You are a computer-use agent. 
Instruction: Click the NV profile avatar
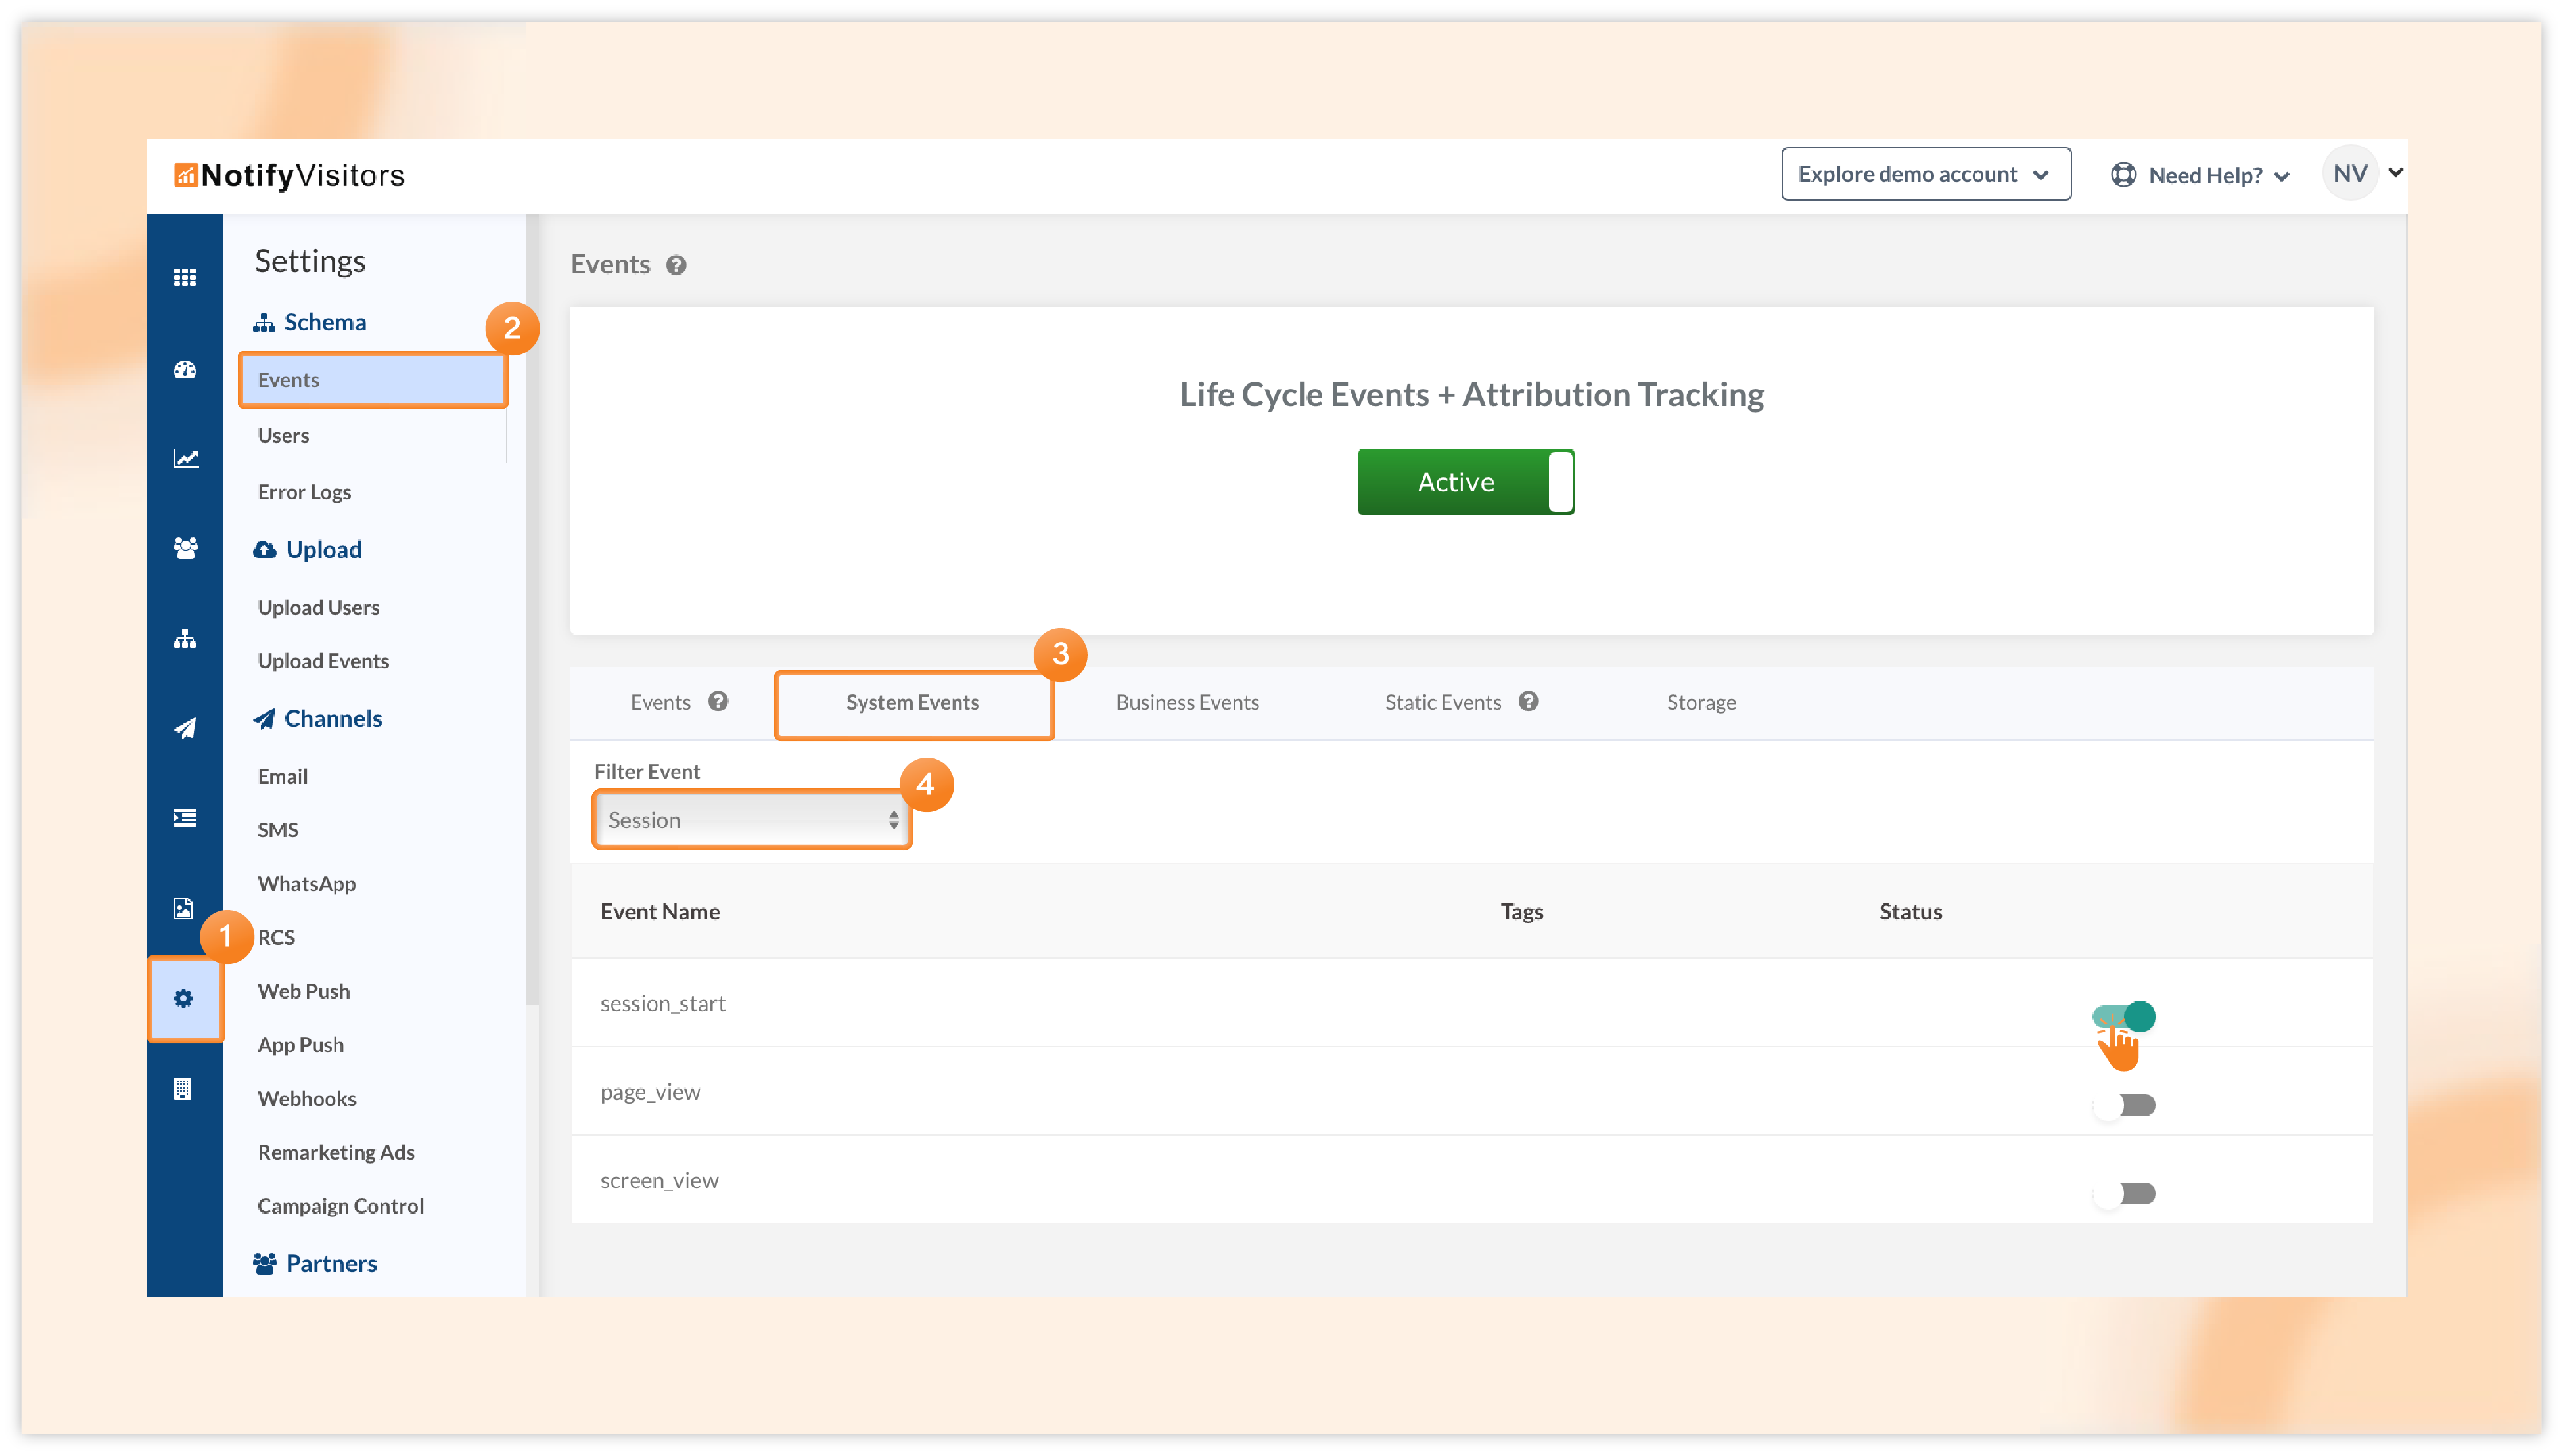[2349, 173]
